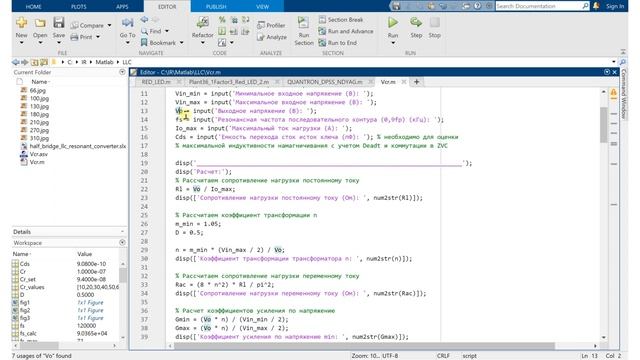Click the comment percent icon in Code group
Screen dimensions: 640x360
click(x=222, y=20)
